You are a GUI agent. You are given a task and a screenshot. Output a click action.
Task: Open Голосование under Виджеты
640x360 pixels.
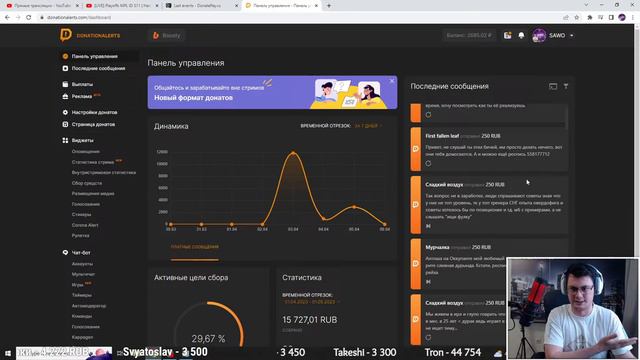85,204
